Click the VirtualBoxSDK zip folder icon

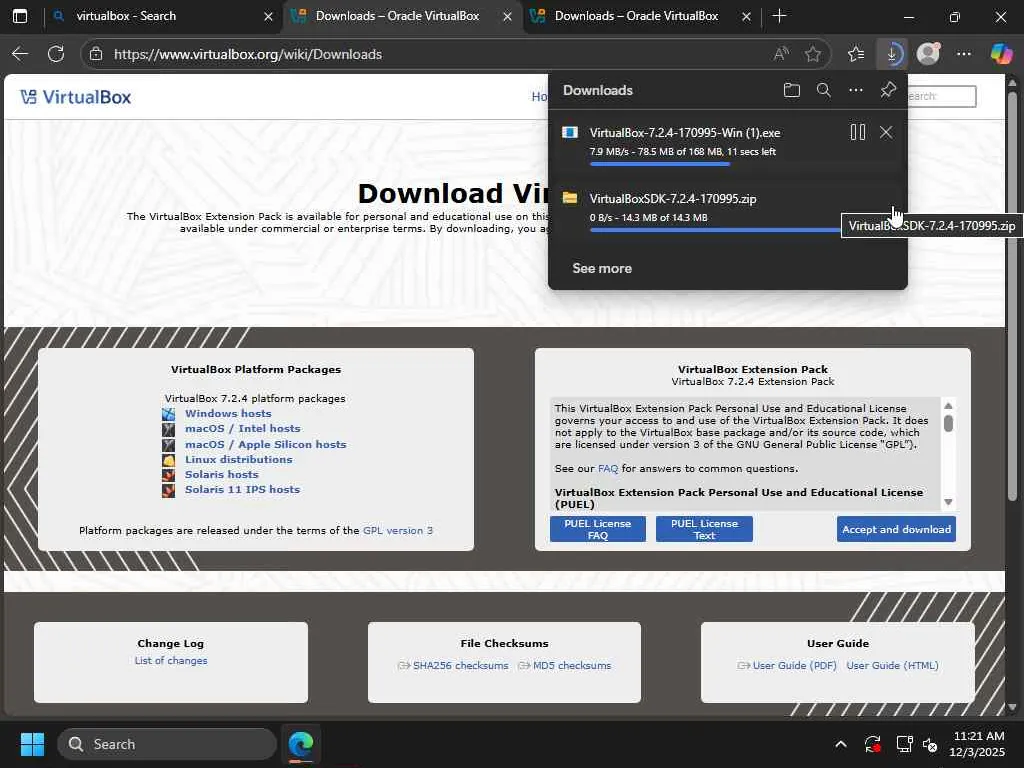click(570, 198)
